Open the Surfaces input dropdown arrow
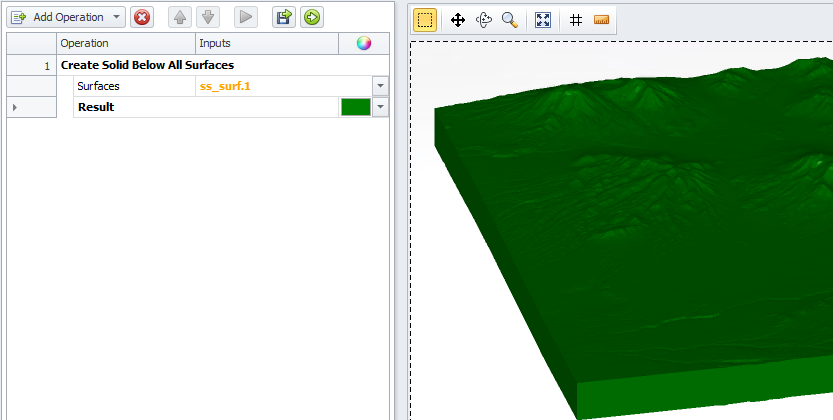 coord(380,86)
